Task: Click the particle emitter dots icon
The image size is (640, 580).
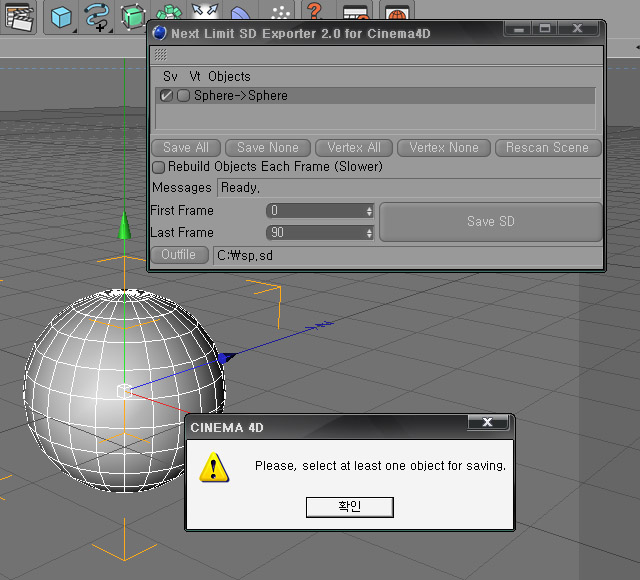Action: (280, 12)
